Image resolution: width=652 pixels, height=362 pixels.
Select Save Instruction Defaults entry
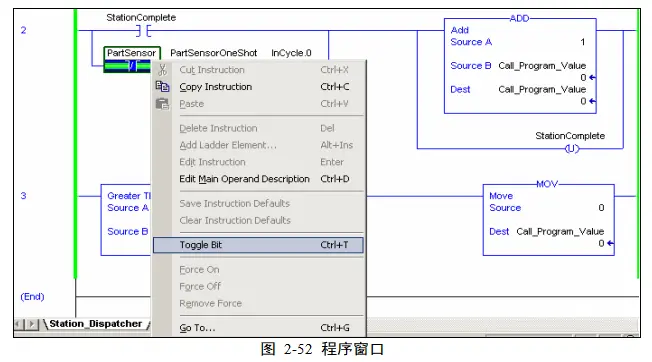click(258, 204)
